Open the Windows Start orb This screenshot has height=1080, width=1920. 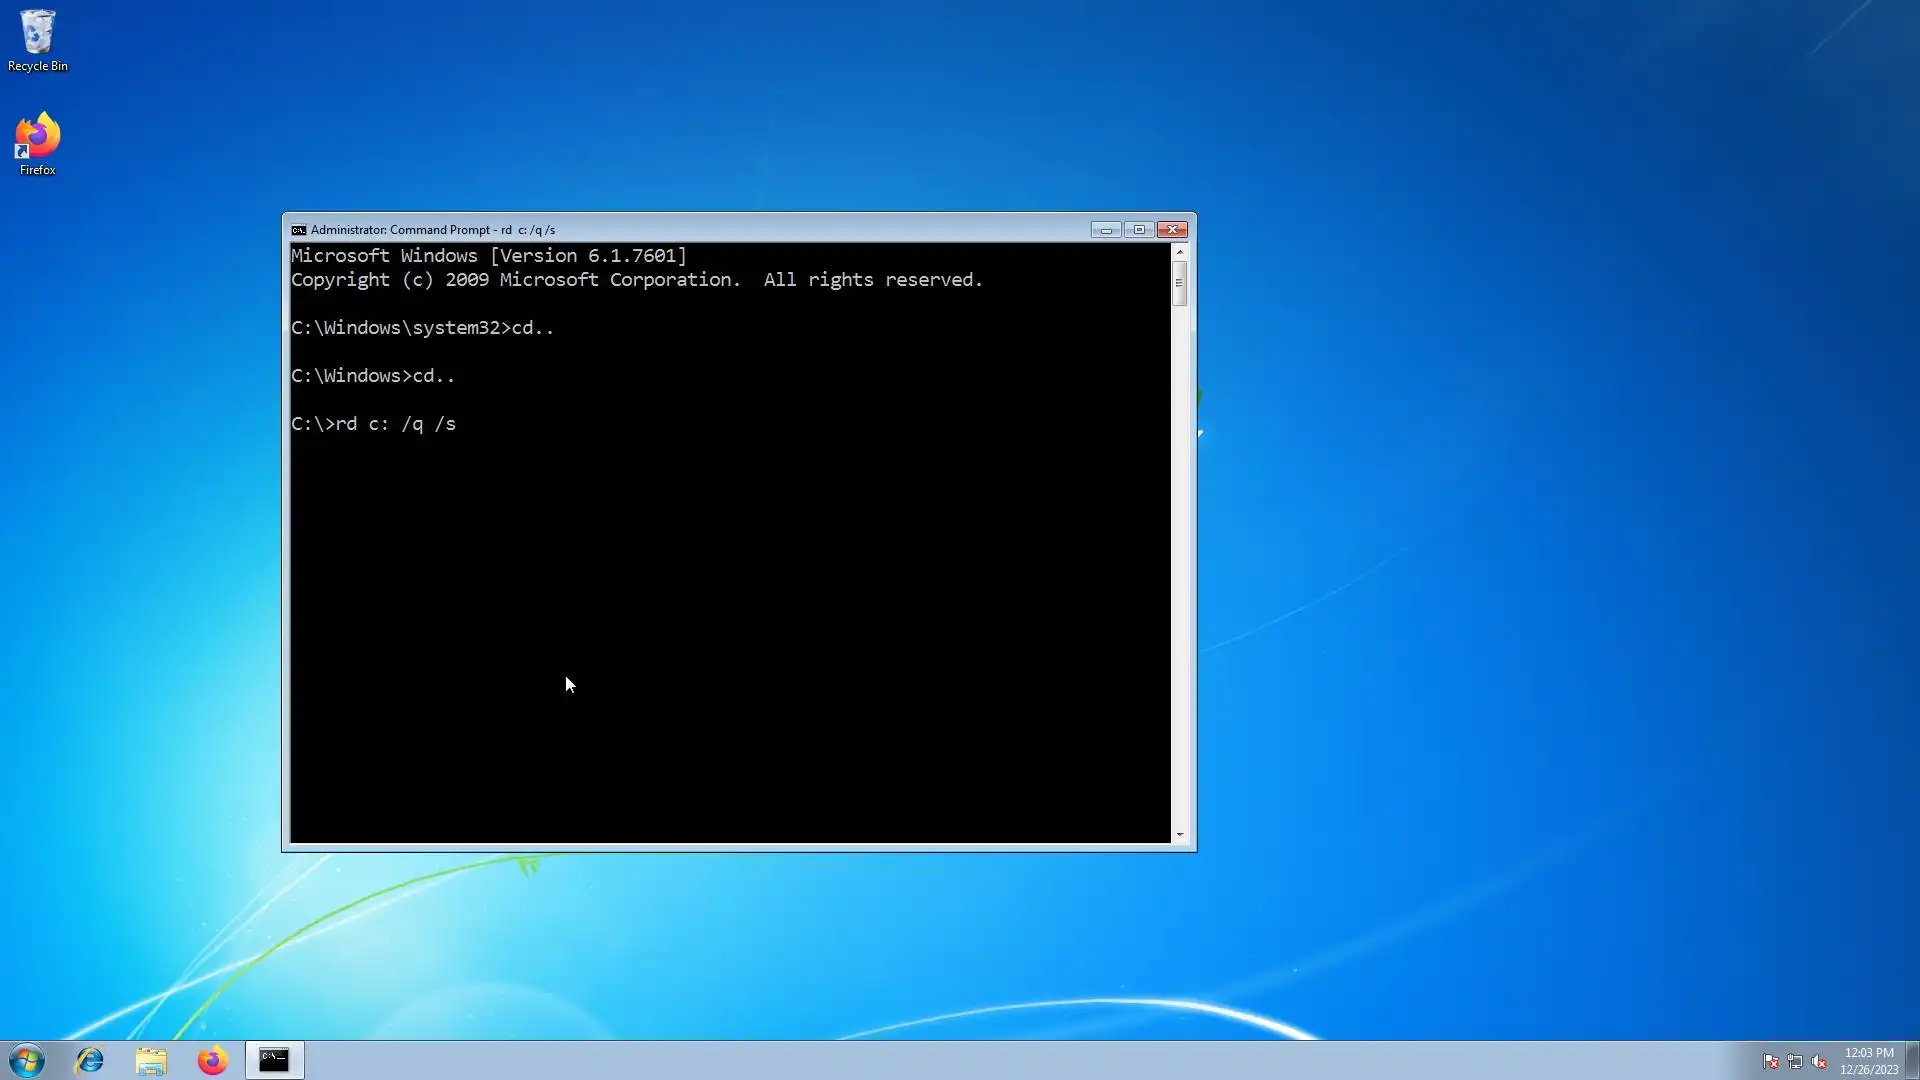coord(27,1060)
